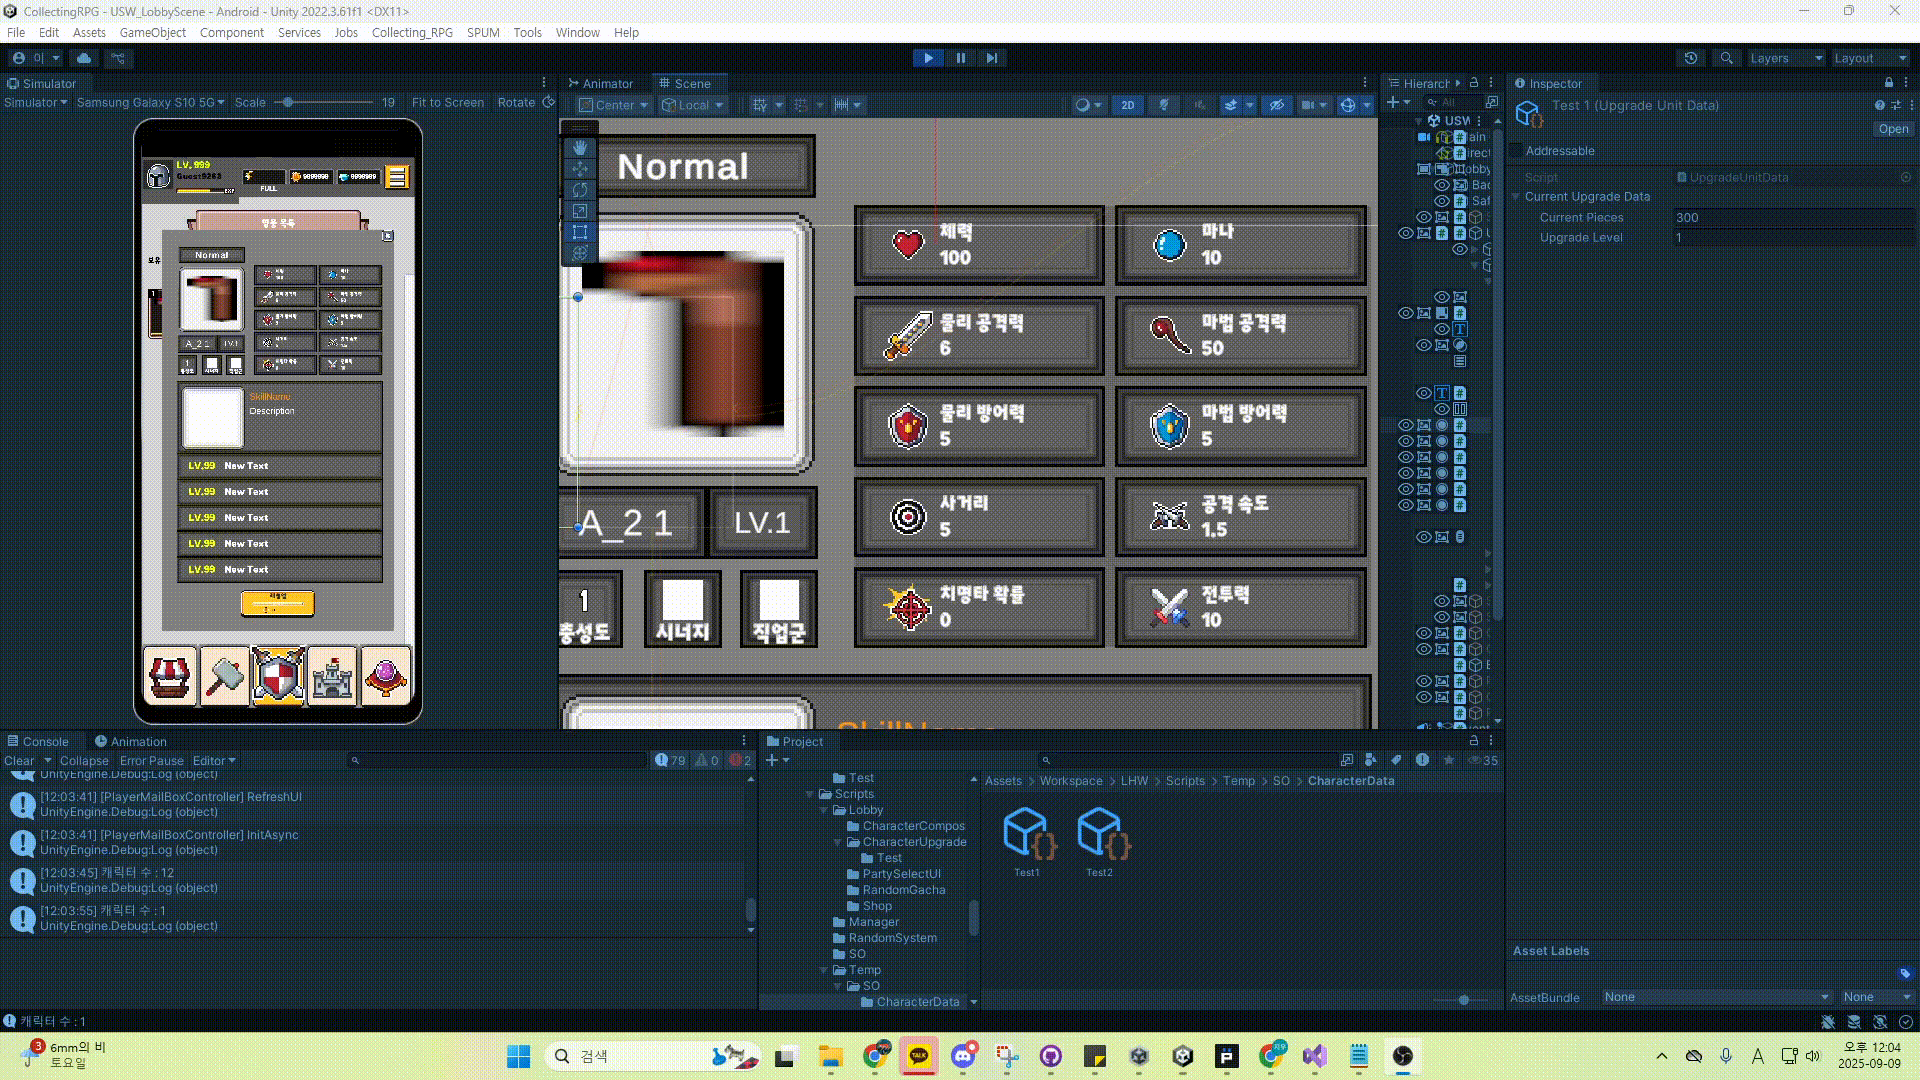1920x1080 pixels.
Task: Toggle Collapse in Console panel
Action: click(84, 761)
